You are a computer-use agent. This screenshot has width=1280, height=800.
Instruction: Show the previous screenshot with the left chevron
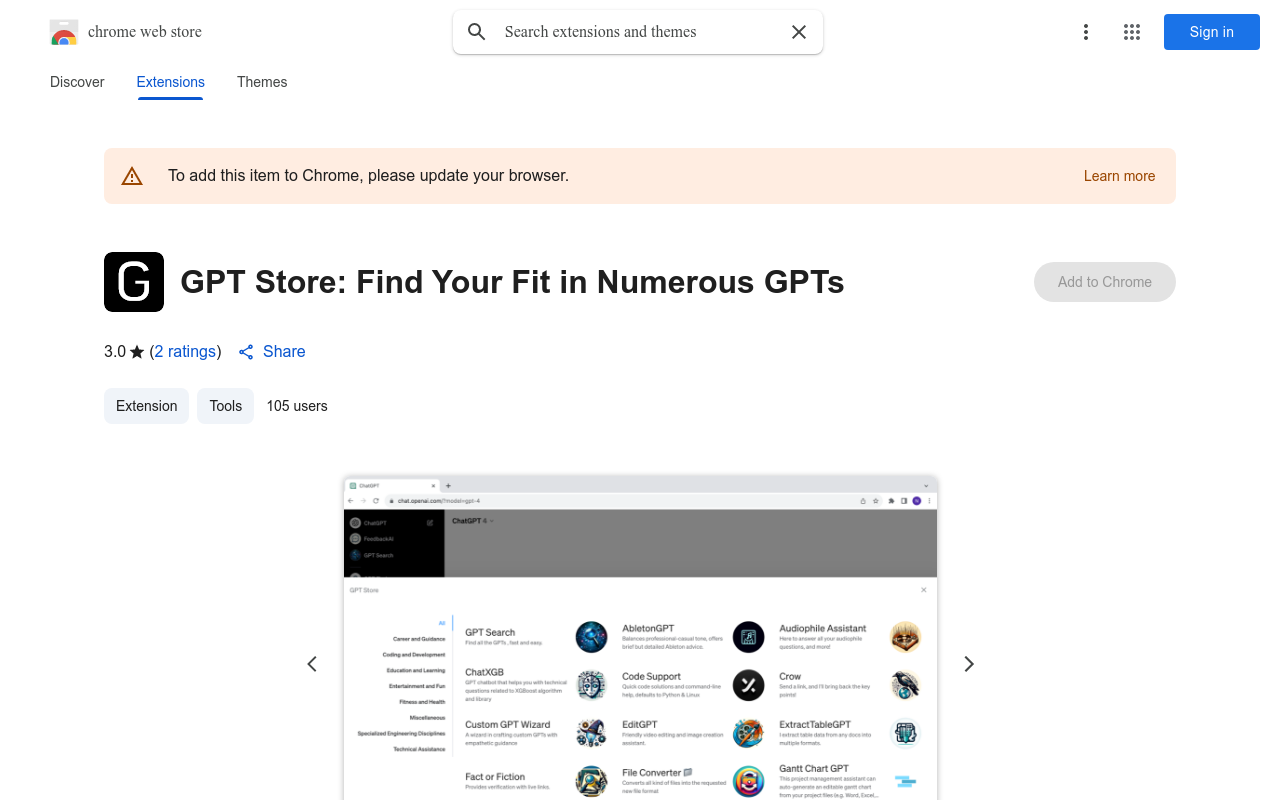coord(311,663)
